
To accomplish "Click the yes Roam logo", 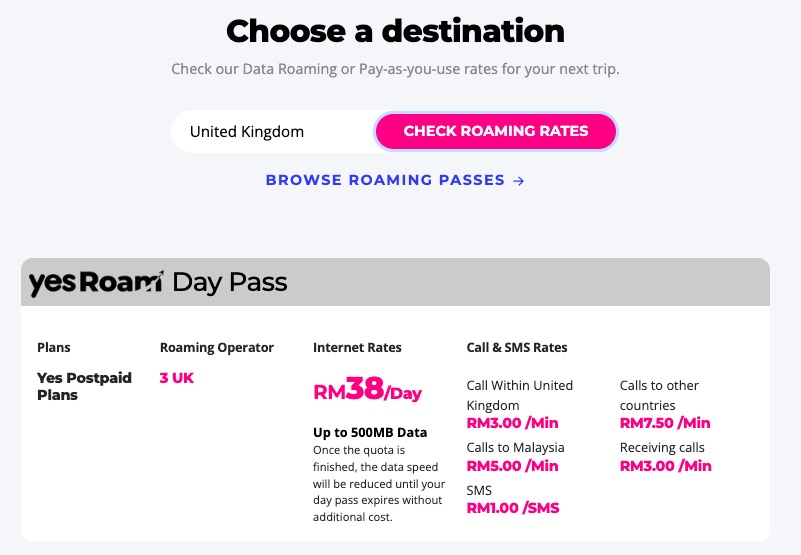I will point(96,283).
